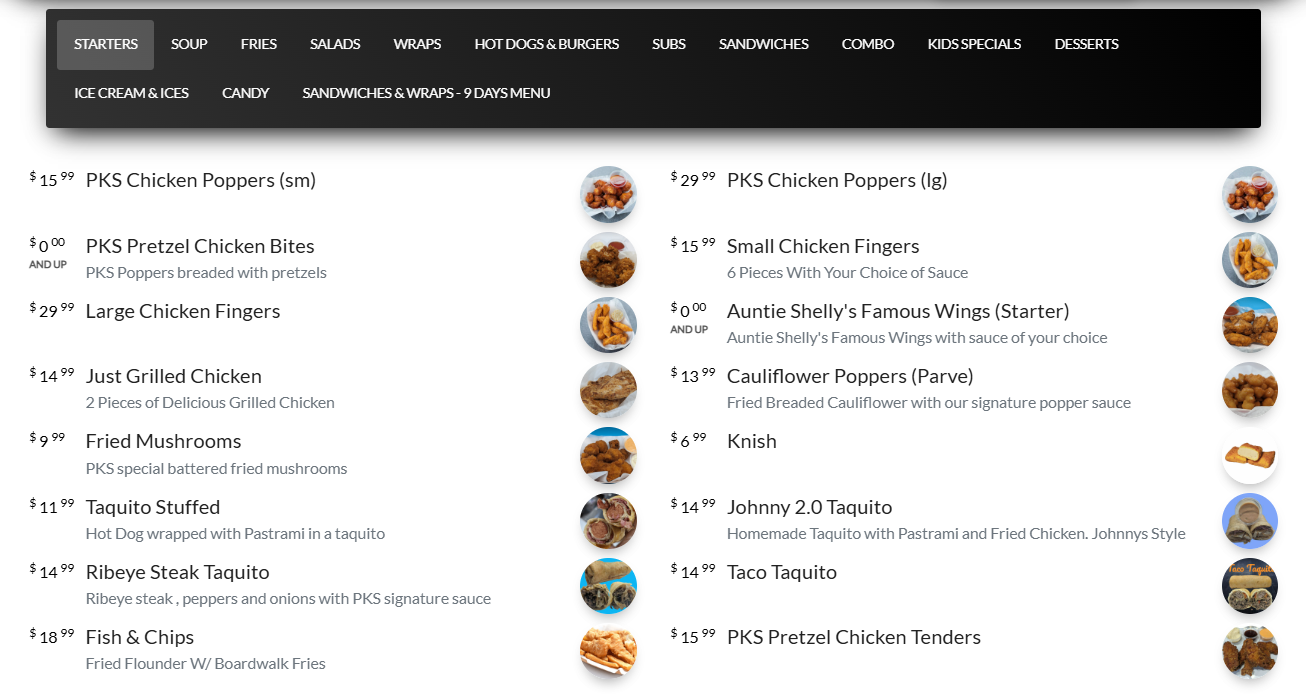Select the Ribeye Steak Taquito listing
The height and width of the screenshot is (697, 1306).
177,572
